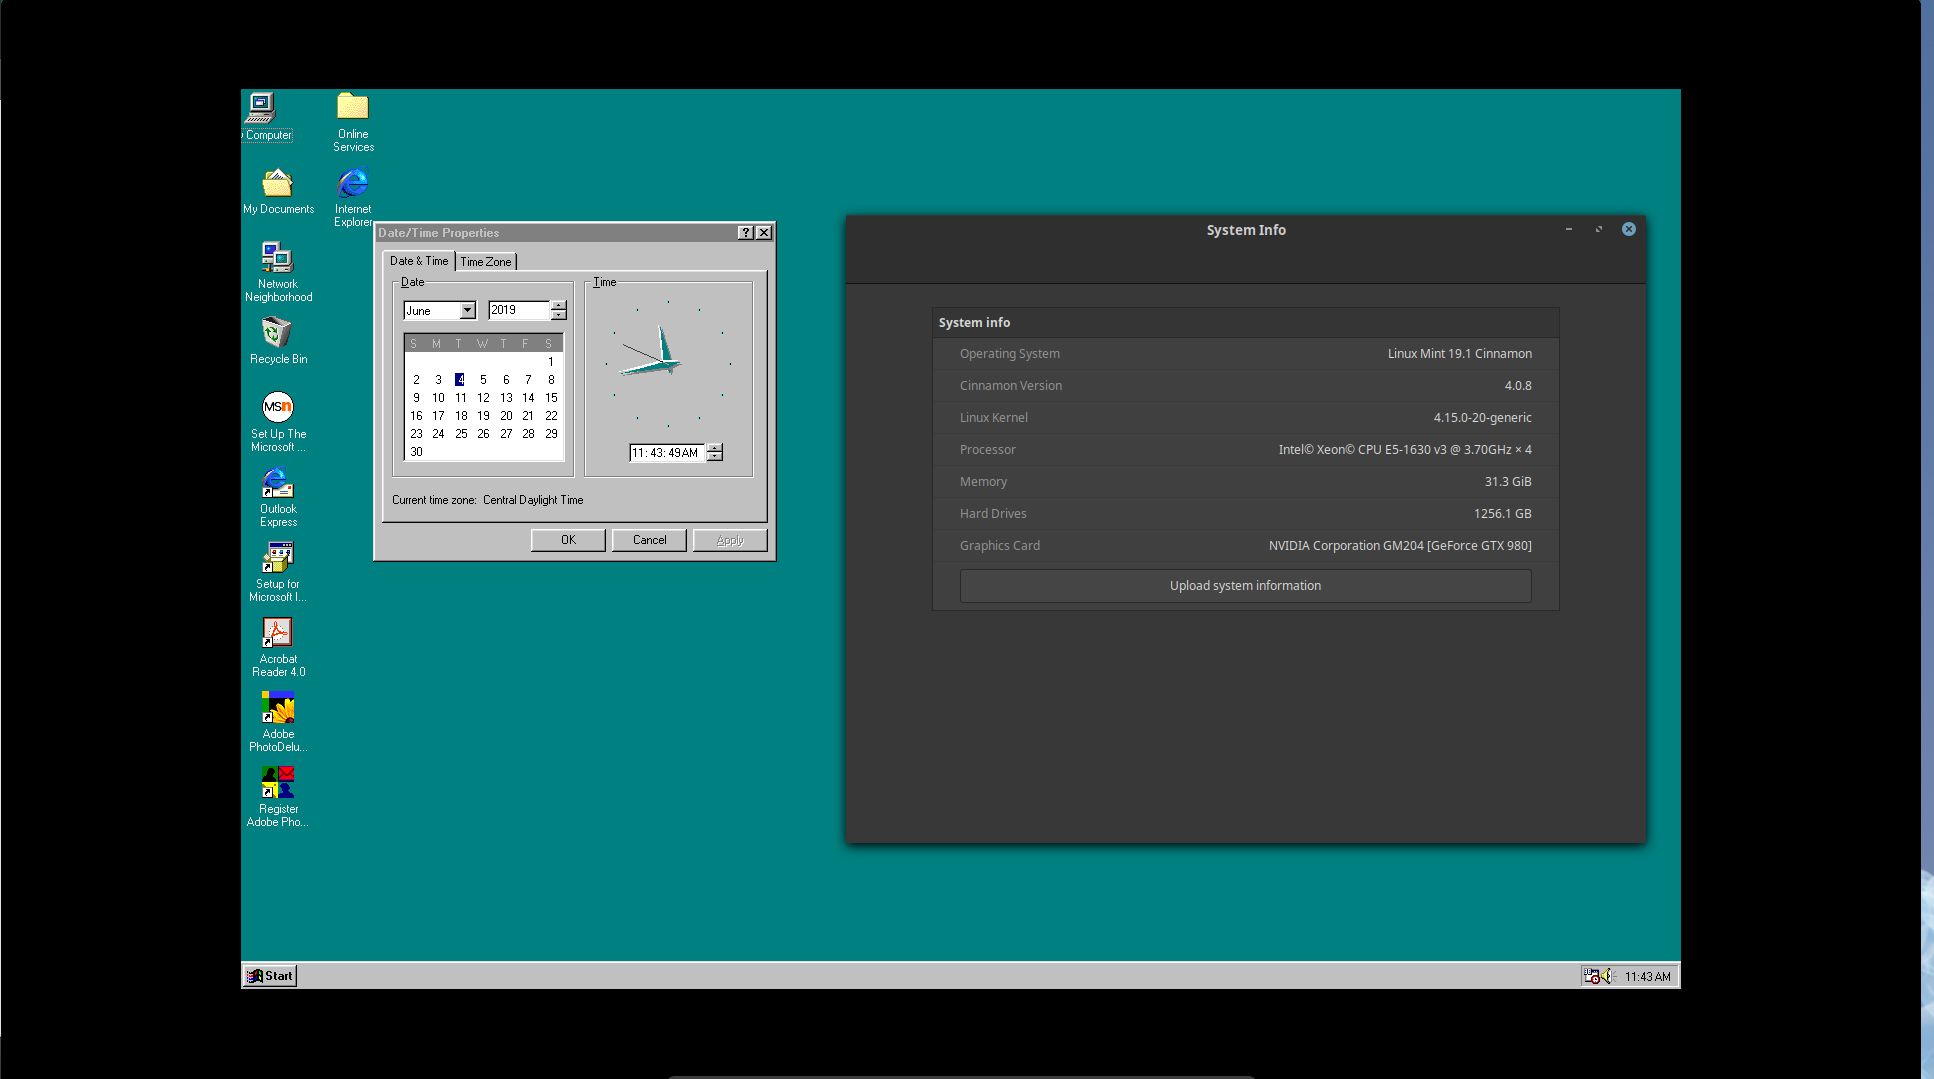Click Cancel in Date/Time Properties
The image size is (1934, 1079).
pos(649,540)
